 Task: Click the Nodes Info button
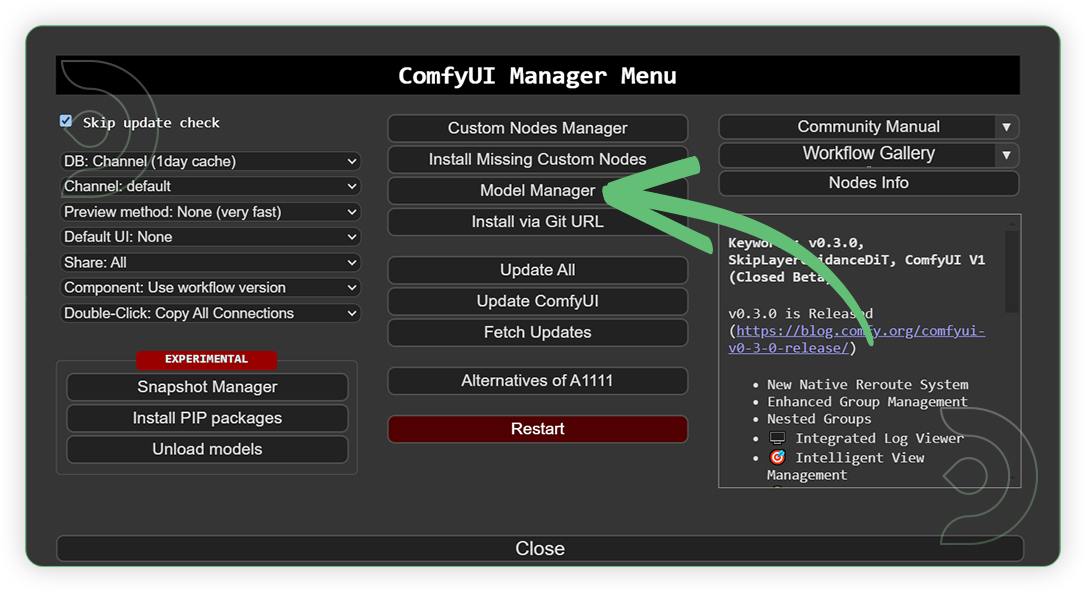click(868, 183)
